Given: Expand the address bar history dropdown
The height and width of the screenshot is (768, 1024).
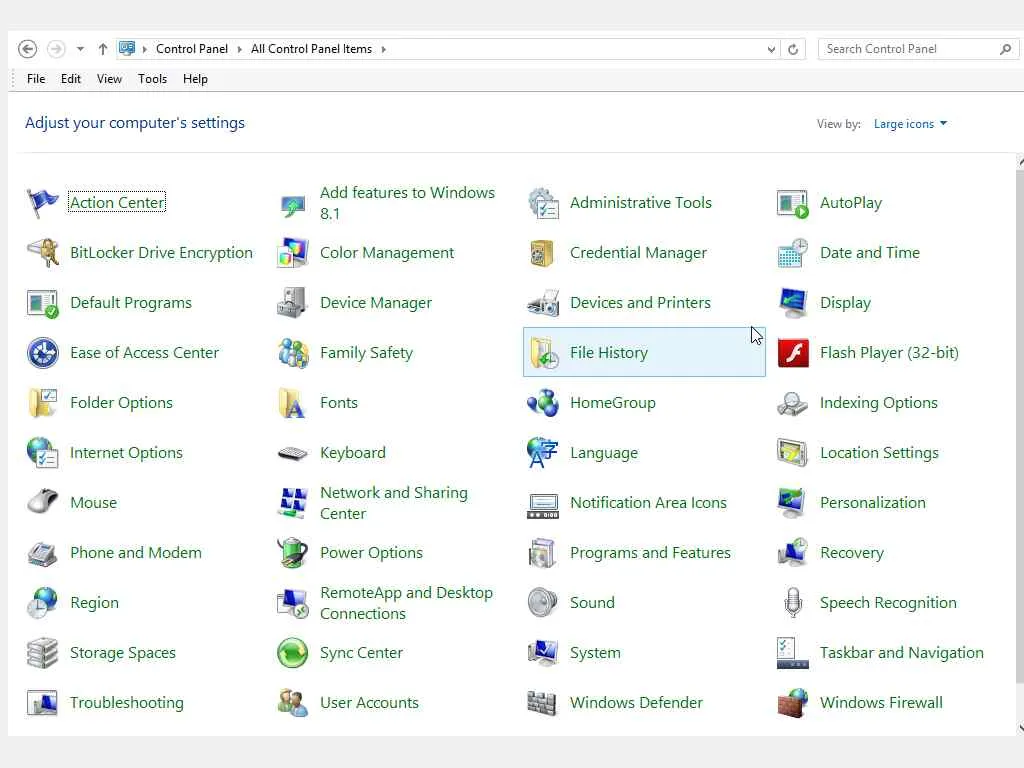Looking at the screenshot, I should 771,50.
